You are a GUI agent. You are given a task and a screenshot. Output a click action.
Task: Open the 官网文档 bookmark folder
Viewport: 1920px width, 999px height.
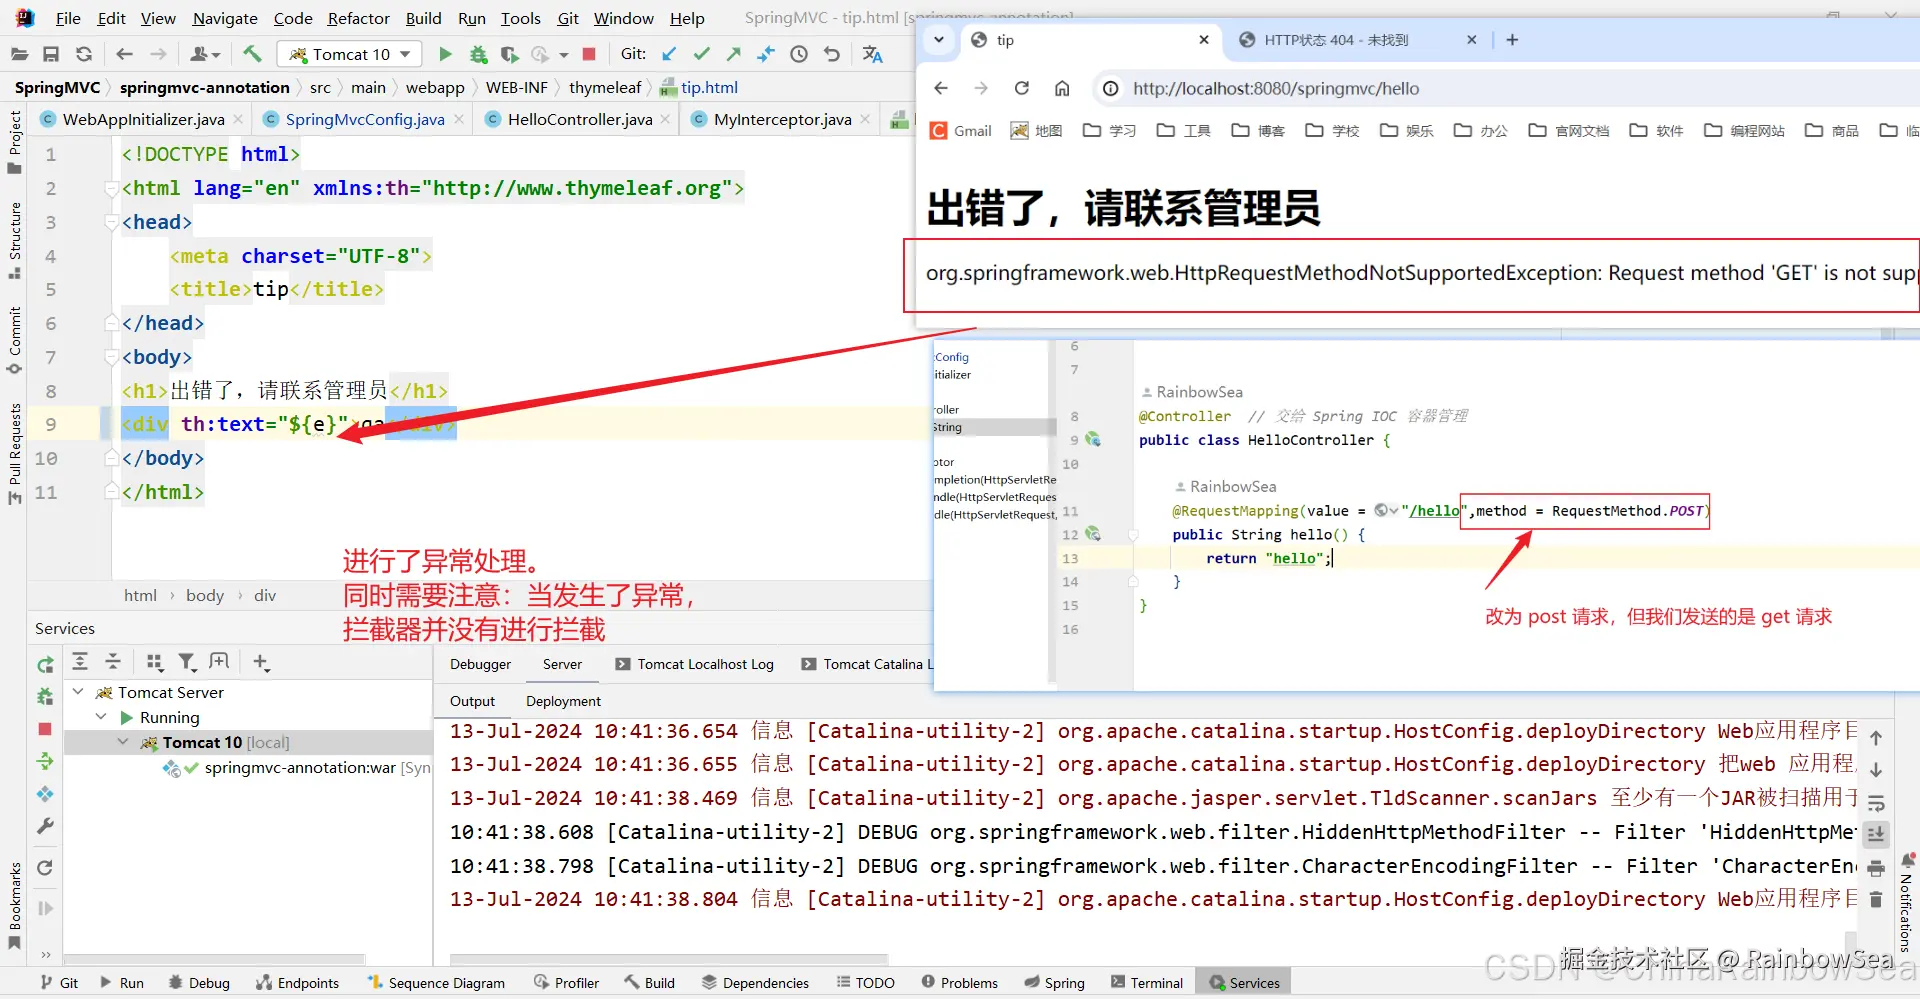coord(1568,130)
